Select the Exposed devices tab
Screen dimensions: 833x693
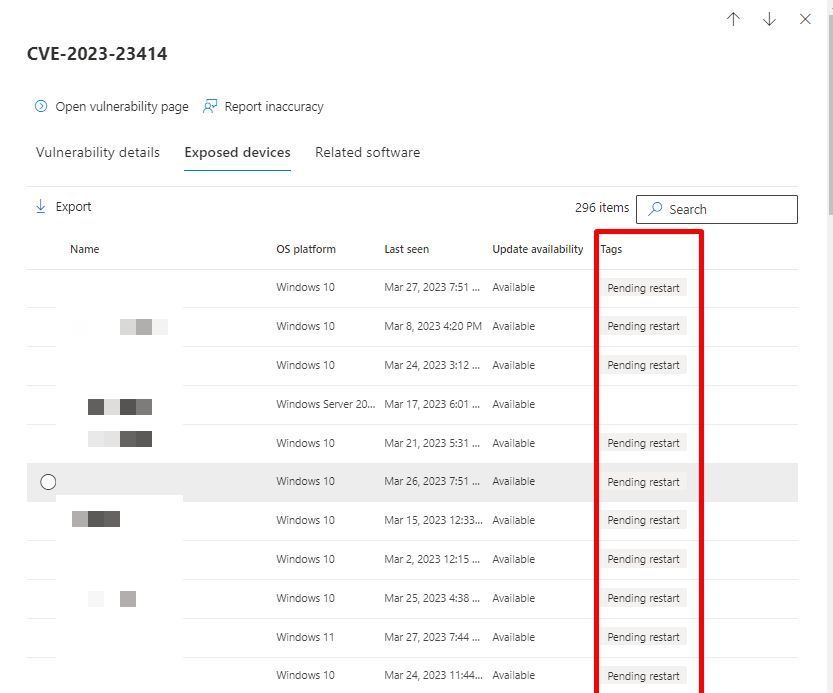[x=237, y=153]
